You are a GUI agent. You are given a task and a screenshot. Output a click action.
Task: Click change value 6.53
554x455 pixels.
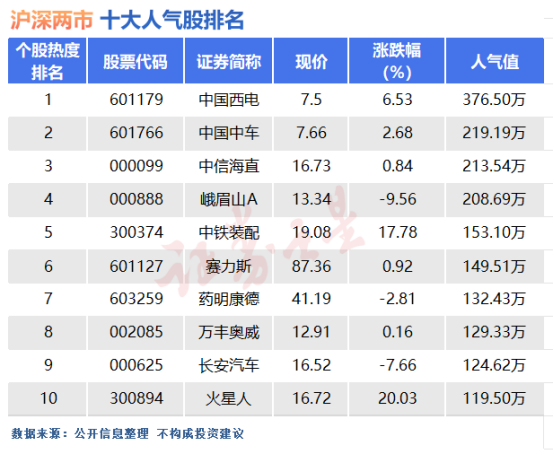(398, 99)
